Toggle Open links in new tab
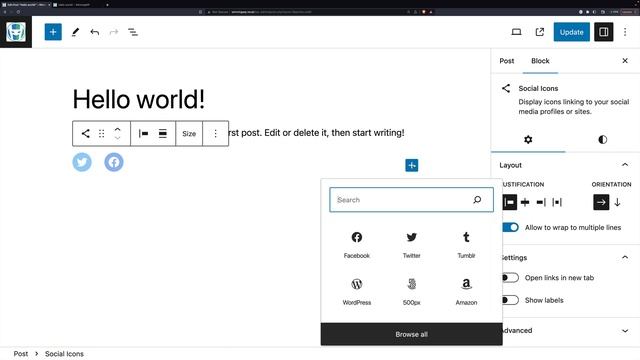 click(510, 278)
